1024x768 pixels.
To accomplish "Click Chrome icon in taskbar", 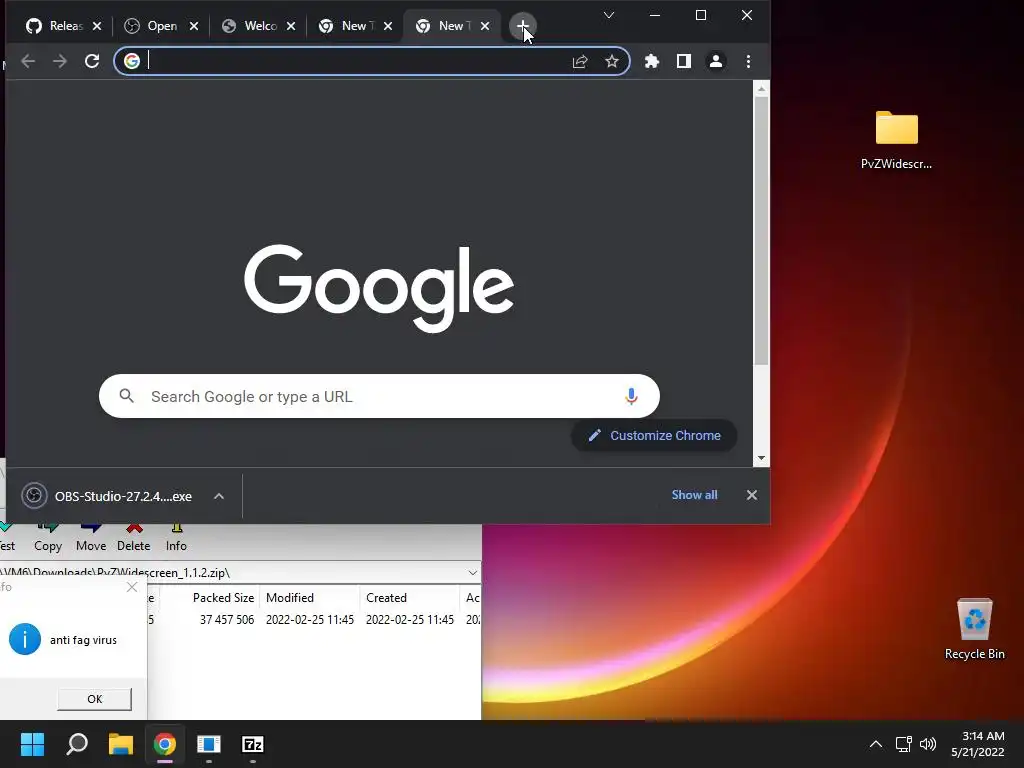I will [x=165, y=744].
